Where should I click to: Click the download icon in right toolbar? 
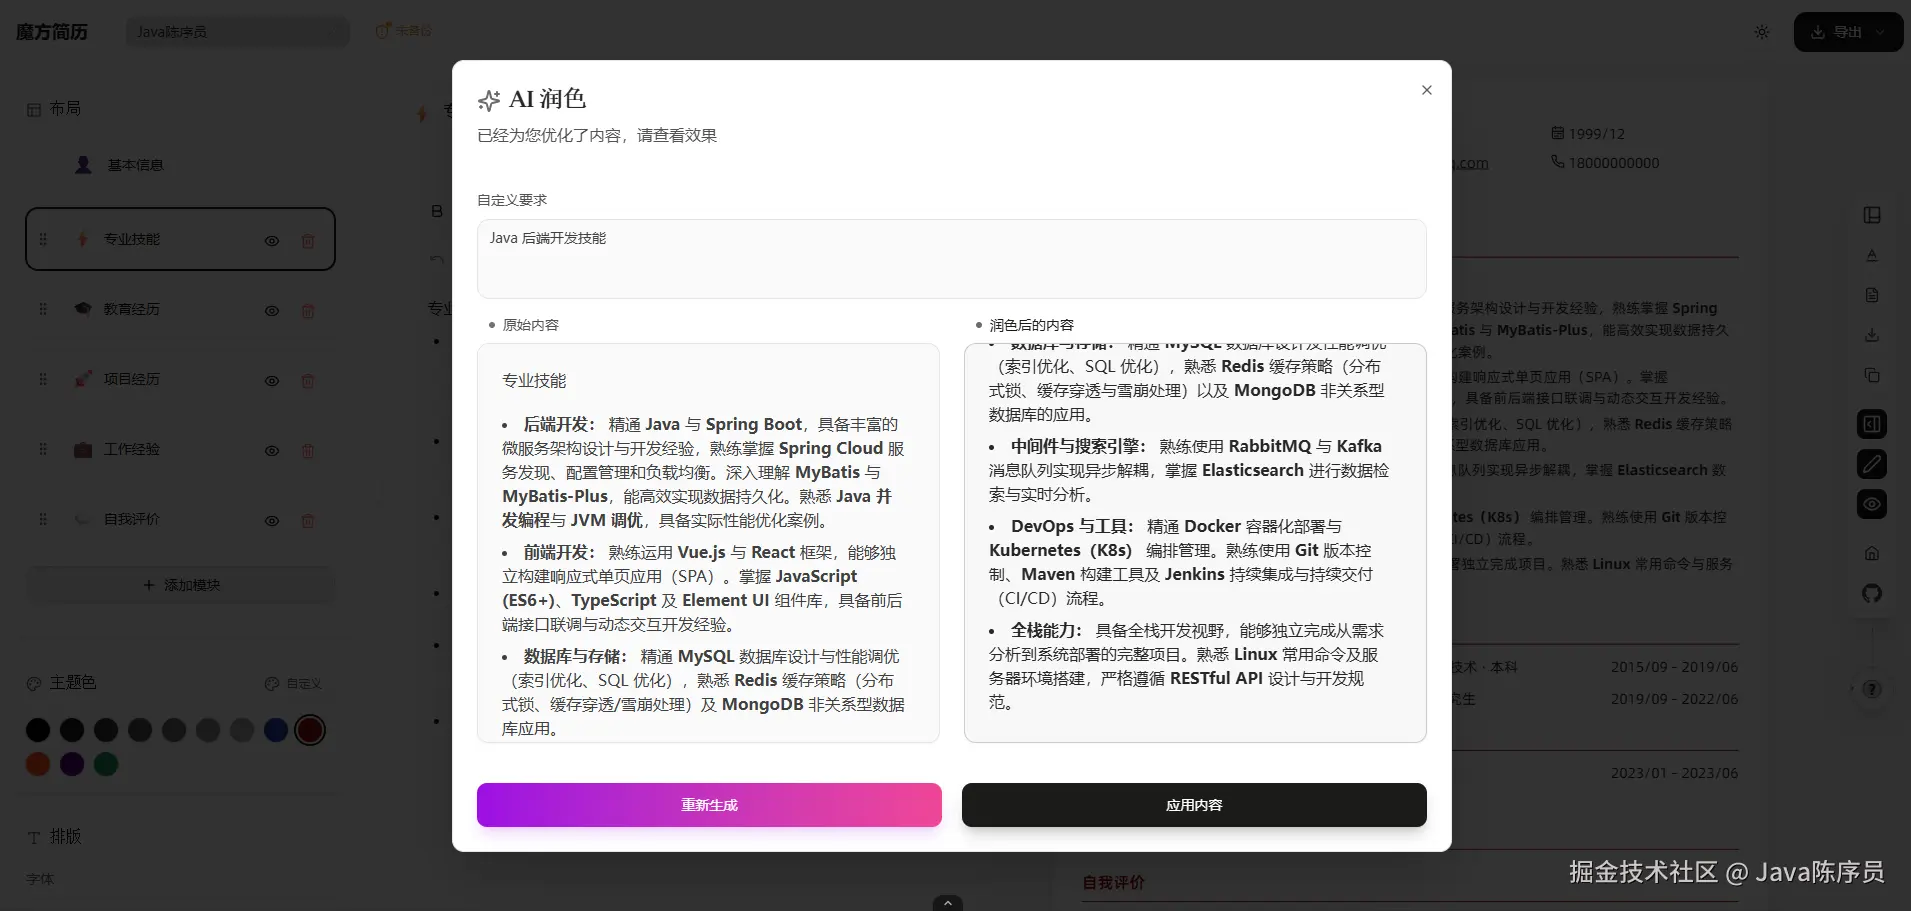[1872, 335]
